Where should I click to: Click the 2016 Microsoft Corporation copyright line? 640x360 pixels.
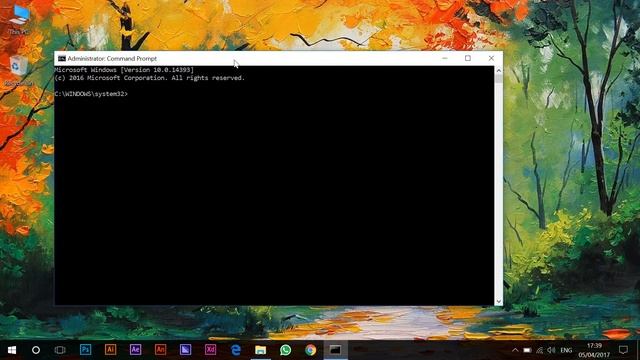pos(150,78)
